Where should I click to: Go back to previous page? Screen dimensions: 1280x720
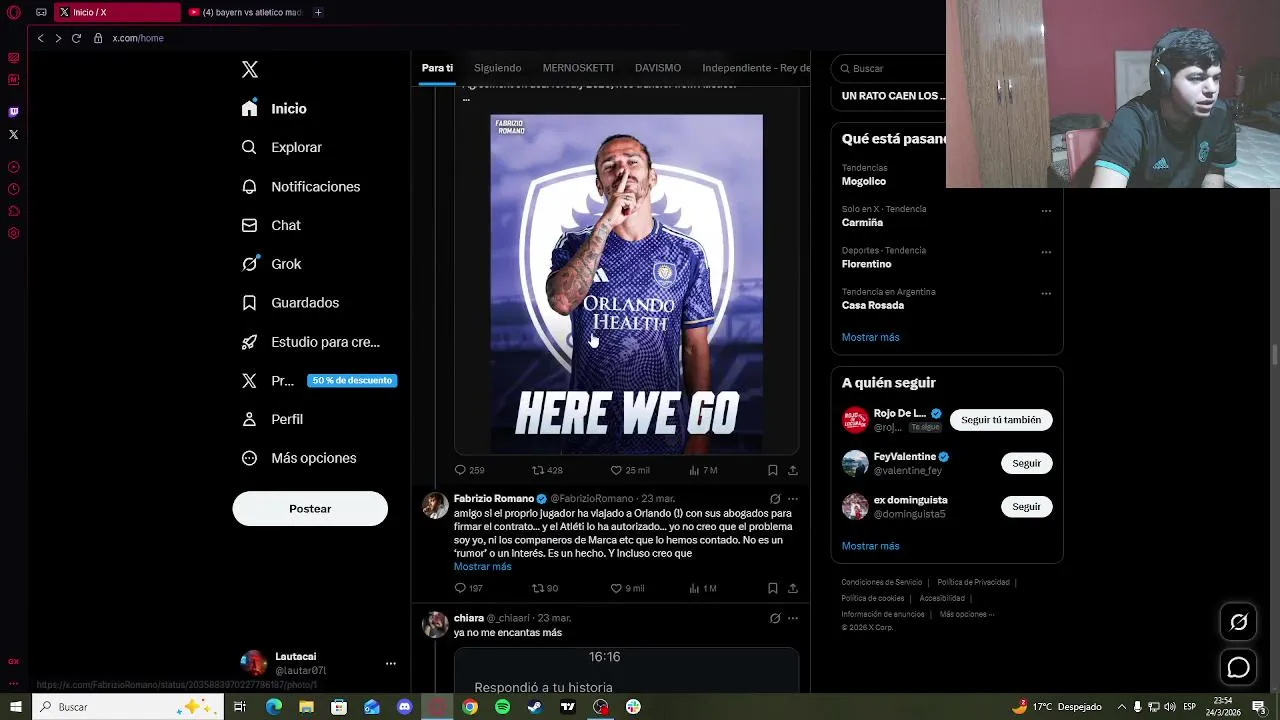coord(40,38)
